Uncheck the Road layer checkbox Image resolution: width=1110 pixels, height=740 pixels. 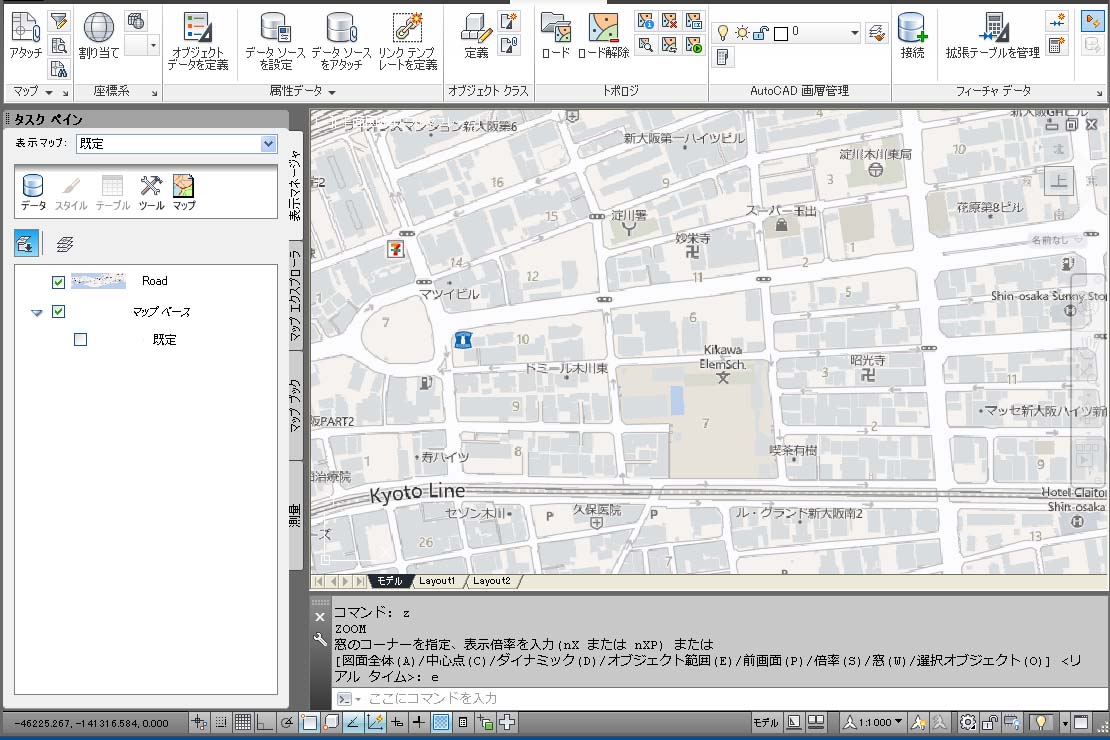click(x=59, y=283)
